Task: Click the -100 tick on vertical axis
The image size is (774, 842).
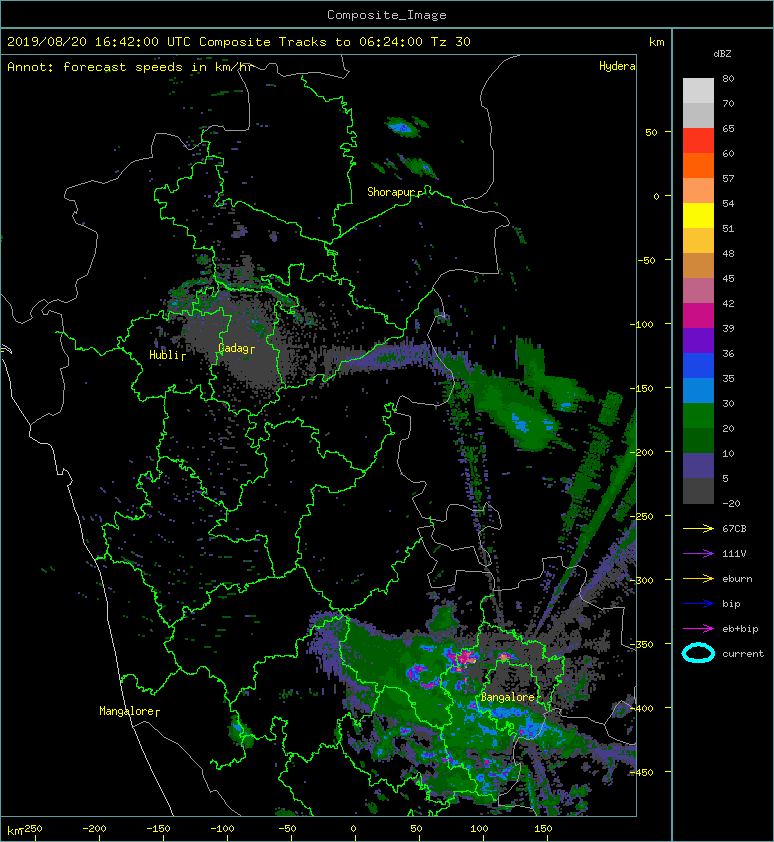Action: (x=641, y=324)
